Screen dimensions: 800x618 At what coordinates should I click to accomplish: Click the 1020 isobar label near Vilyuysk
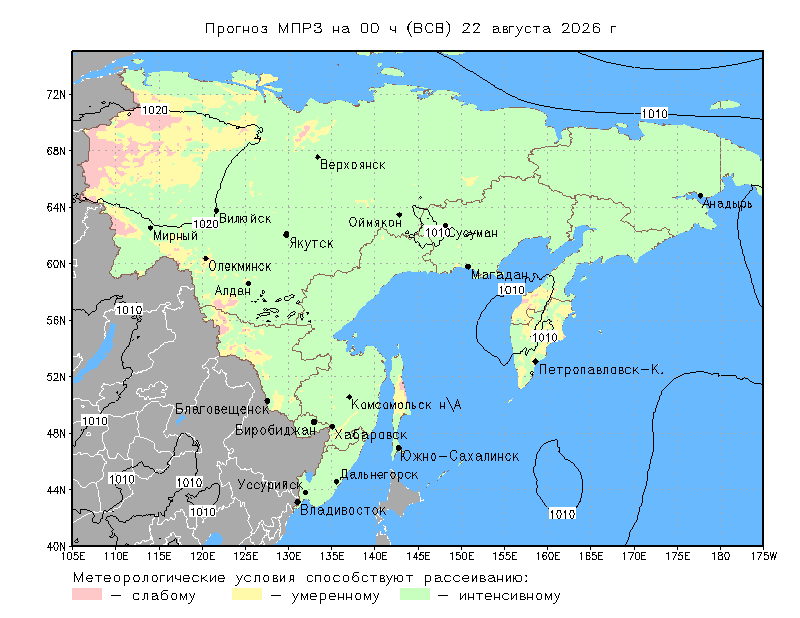pyautogui.click(x=206, y=224)
